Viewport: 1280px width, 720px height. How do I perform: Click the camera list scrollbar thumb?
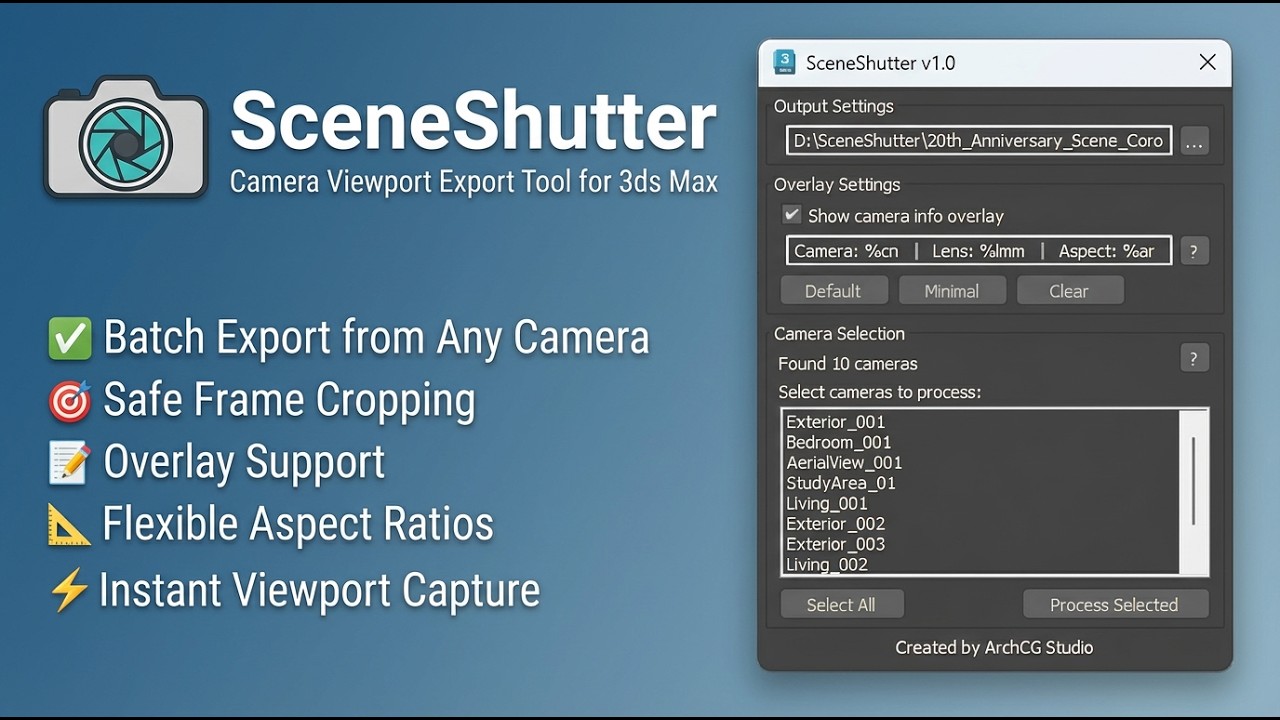[1193, 481]
